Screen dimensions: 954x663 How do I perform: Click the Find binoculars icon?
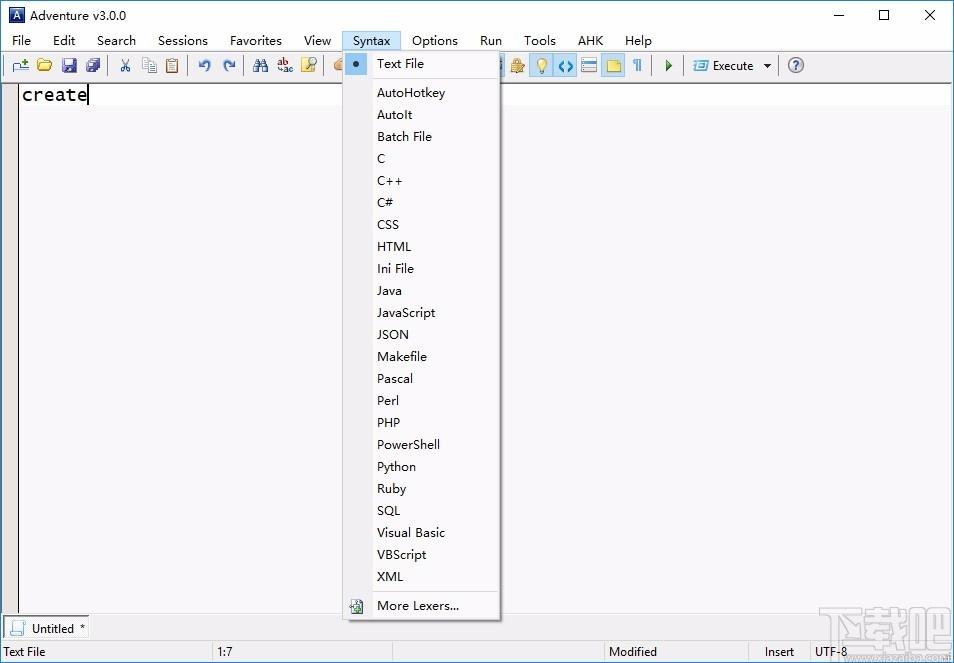coord(260,65)
